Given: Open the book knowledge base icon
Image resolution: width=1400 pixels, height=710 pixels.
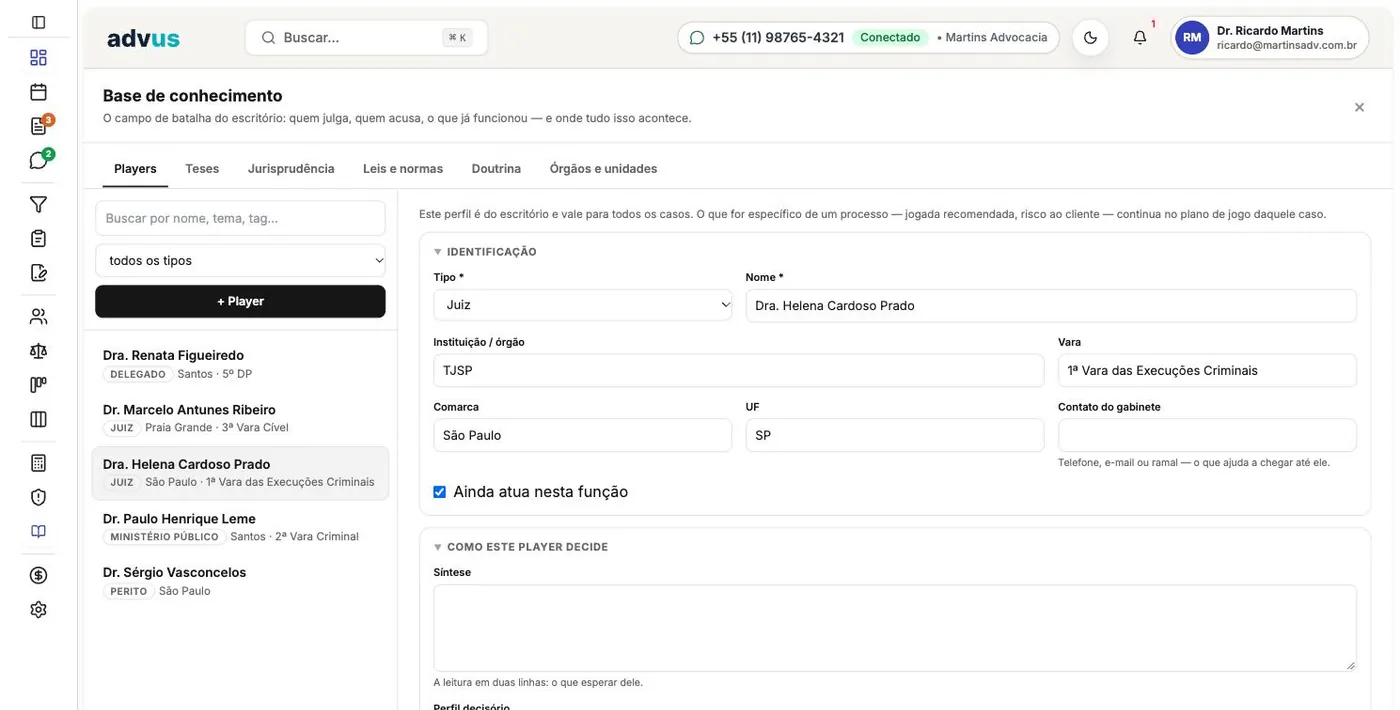Looking at the screenshot, I should click(38, 531).
